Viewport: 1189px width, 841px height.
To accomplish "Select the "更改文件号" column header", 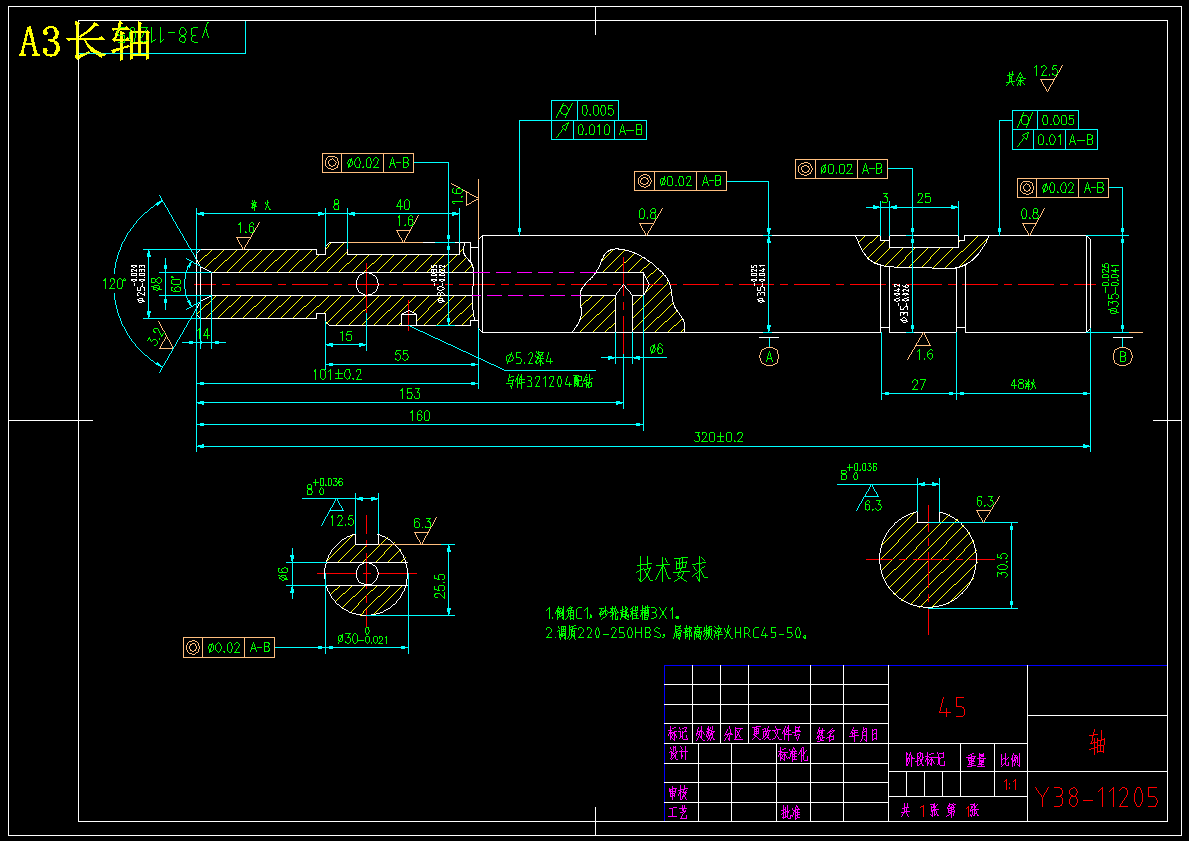I will [776, 733].
